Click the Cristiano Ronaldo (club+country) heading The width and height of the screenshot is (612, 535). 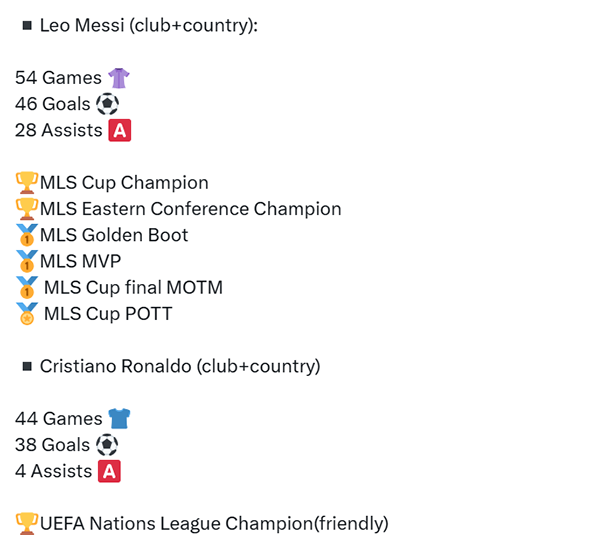[180, 367]
